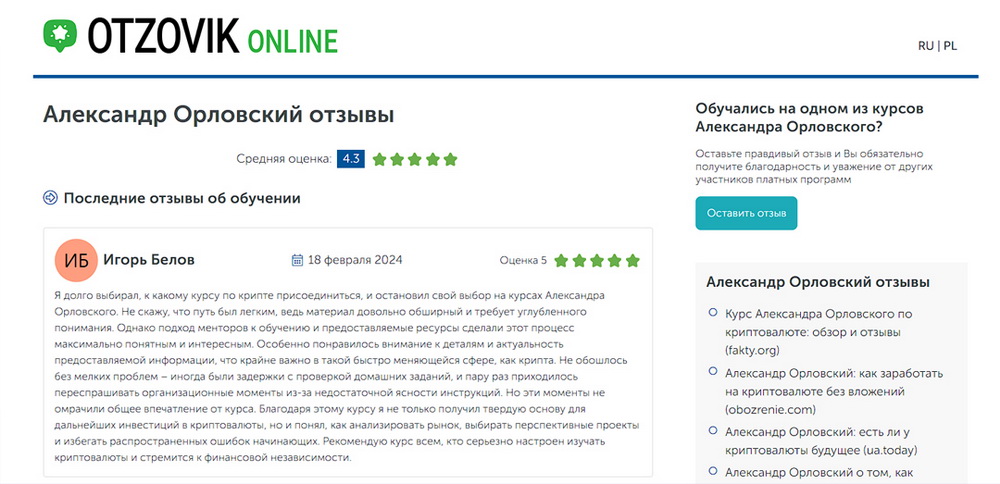Switch site language to RU
The width and height of the screenshot is (1000, 484).
pos(925,46)
